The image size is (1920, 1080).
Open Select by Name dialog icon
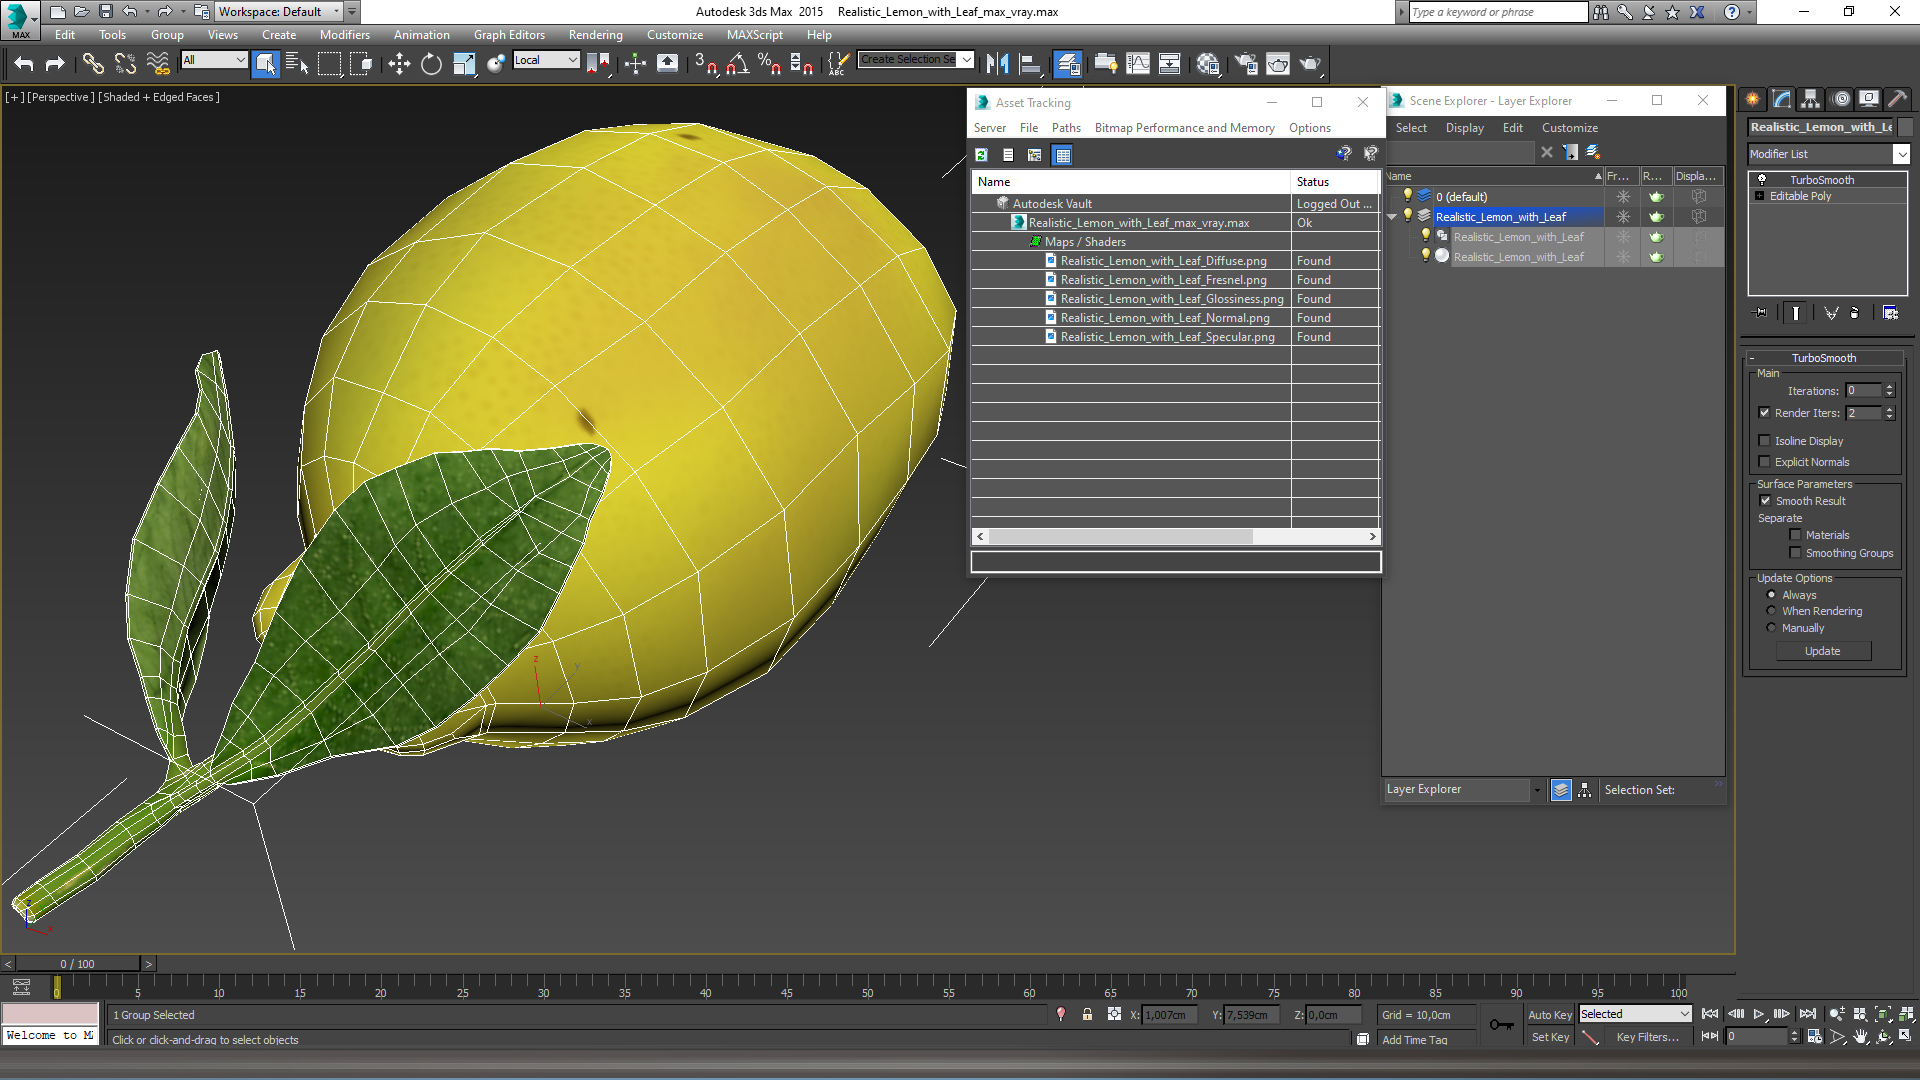coord(297,64)
